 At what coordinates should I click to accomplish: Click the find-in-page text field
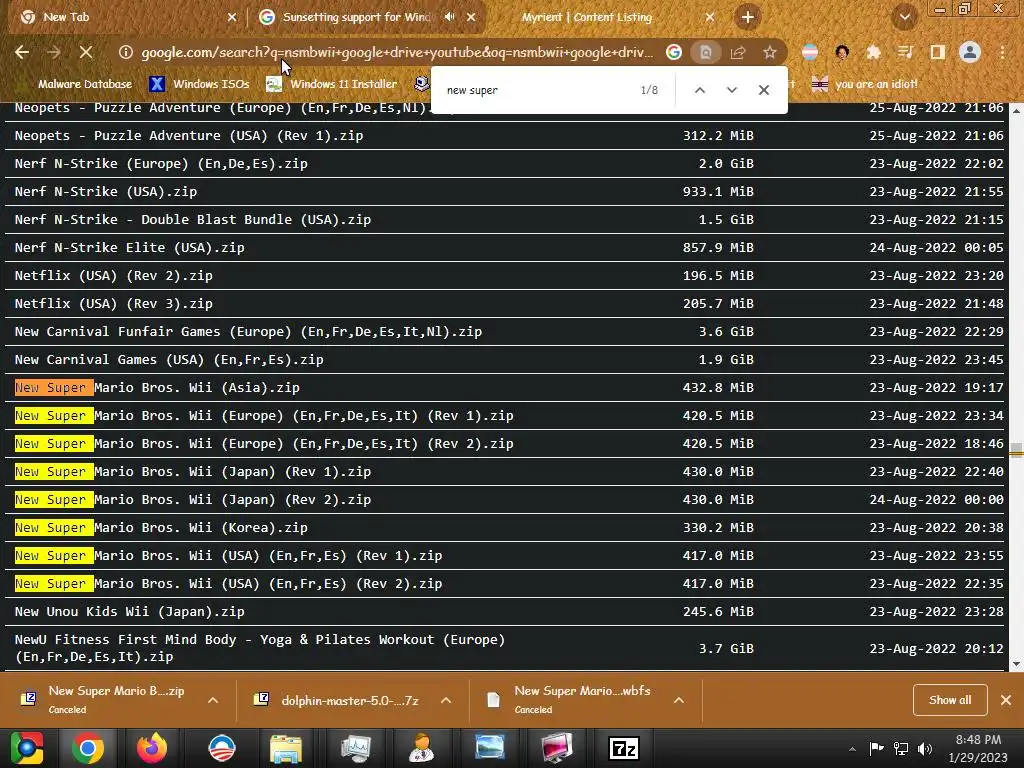pos(536,90)
